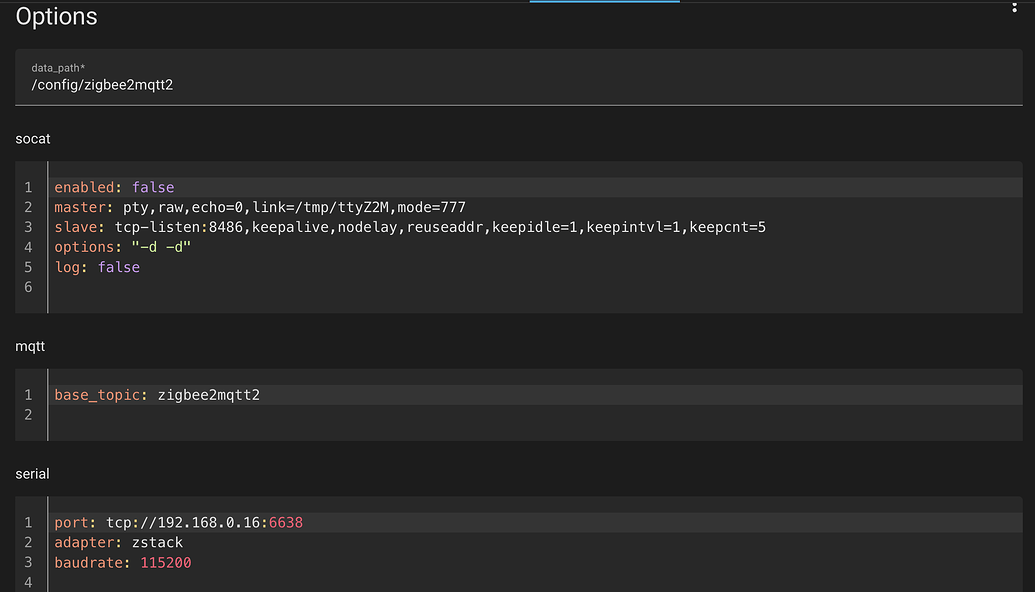Viewport: 1035px width, 592px height.
Task: Click the socat section heading
Action: tap(32, 138)
